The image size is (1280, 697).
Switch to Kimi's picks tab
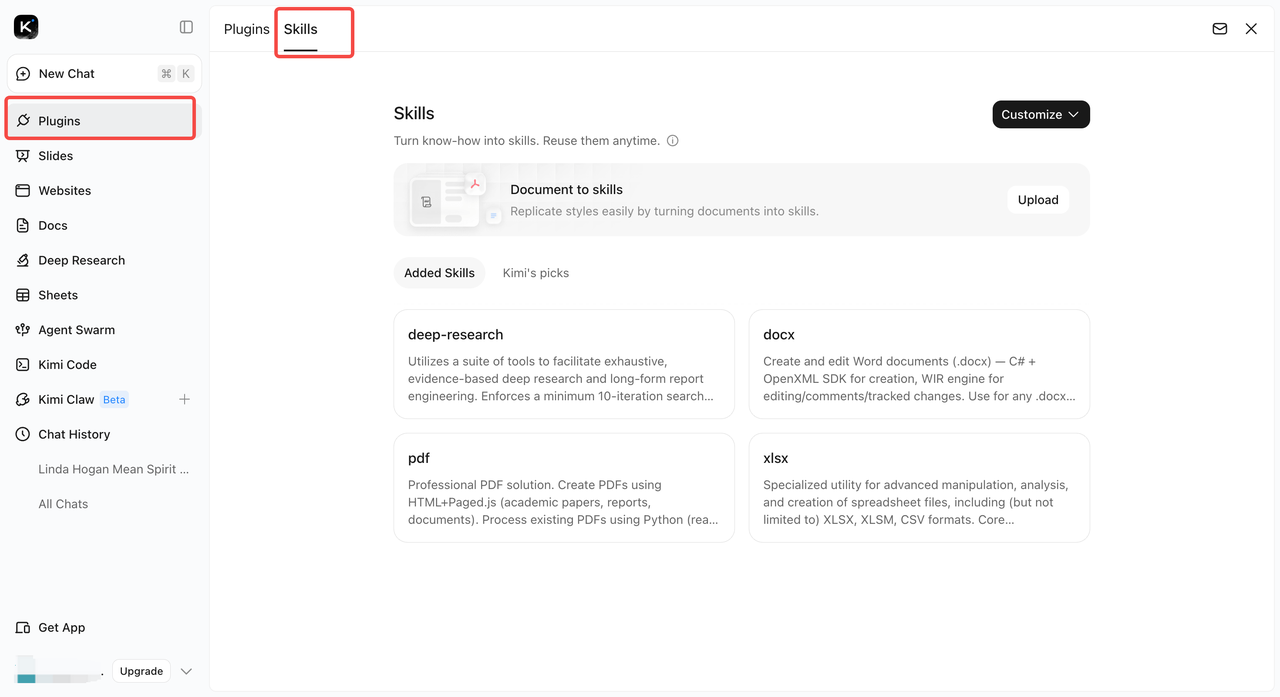(536, 273)
